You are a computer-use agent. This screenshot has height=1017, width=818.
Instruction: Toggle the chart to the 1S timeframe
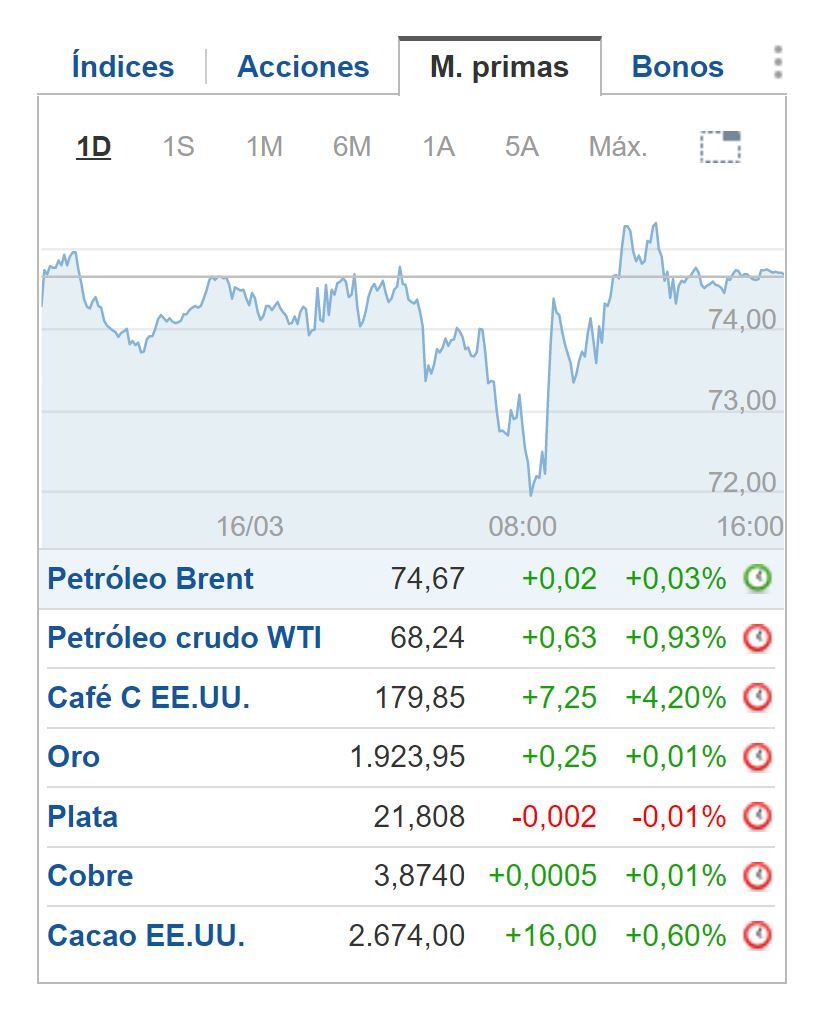click(x=178, y=146)
